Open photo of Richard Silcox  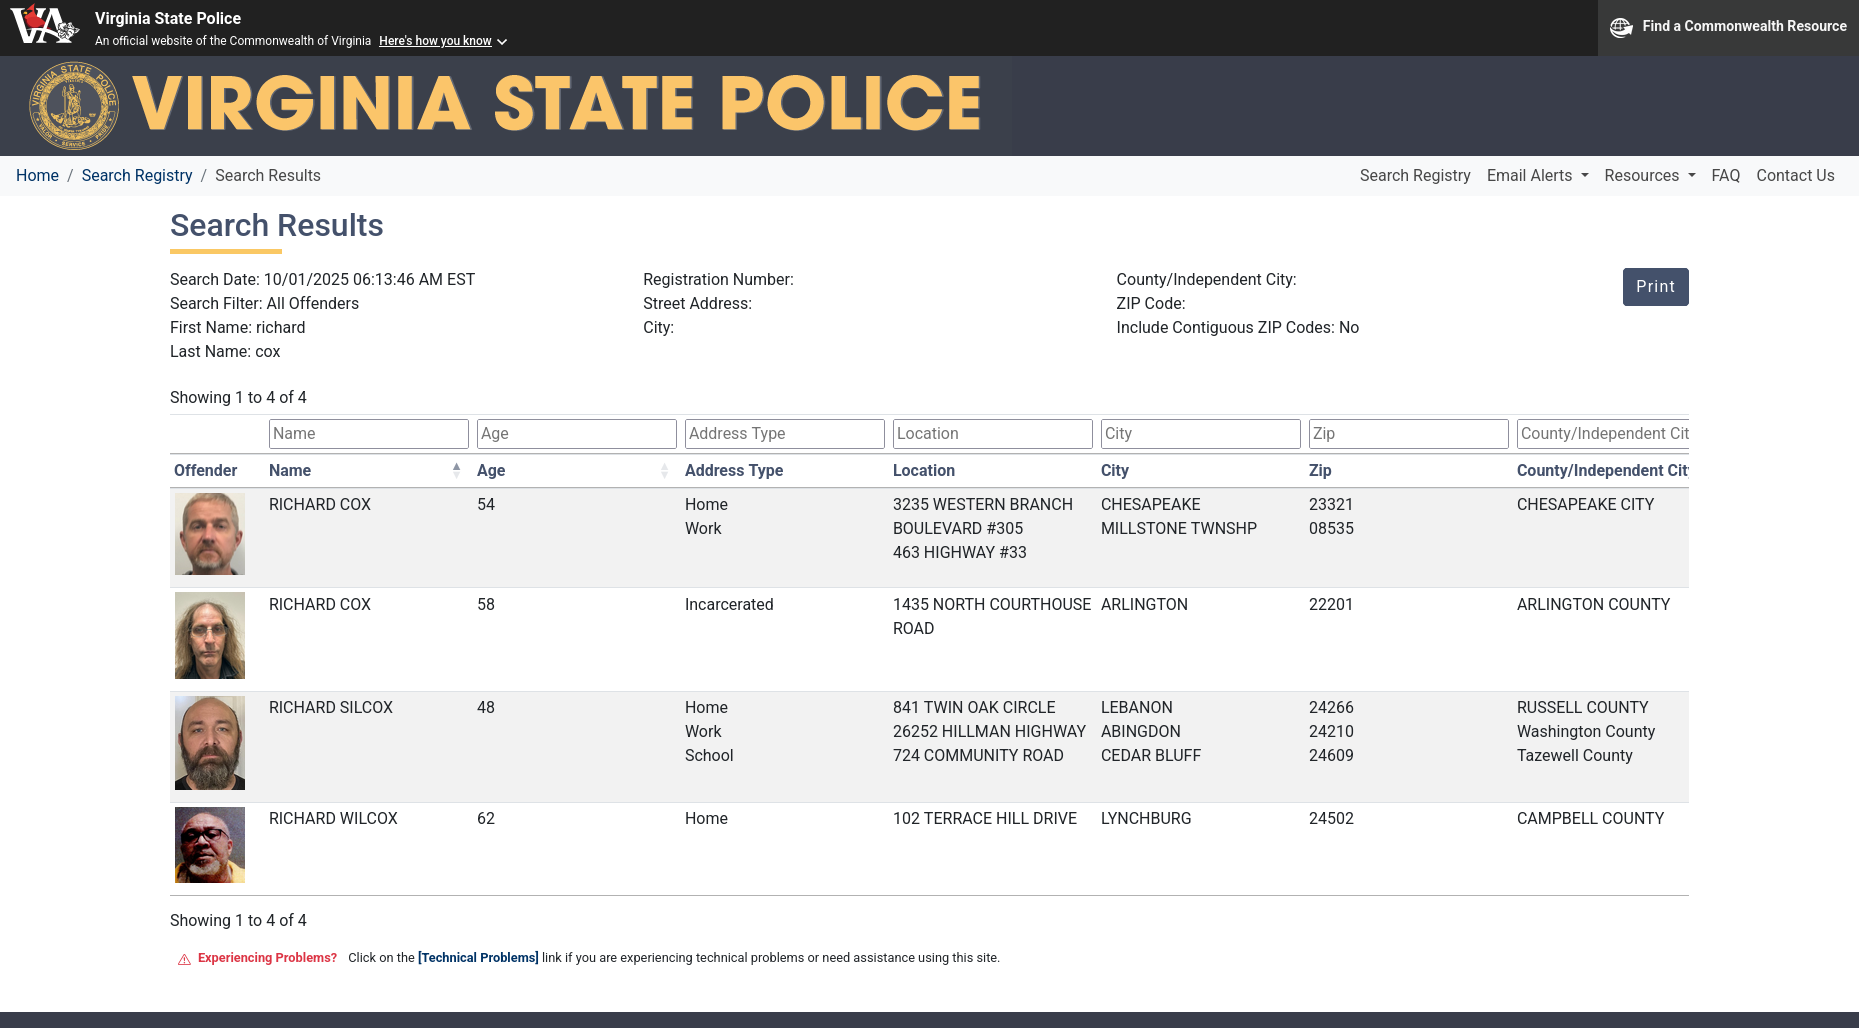[210, 743]
